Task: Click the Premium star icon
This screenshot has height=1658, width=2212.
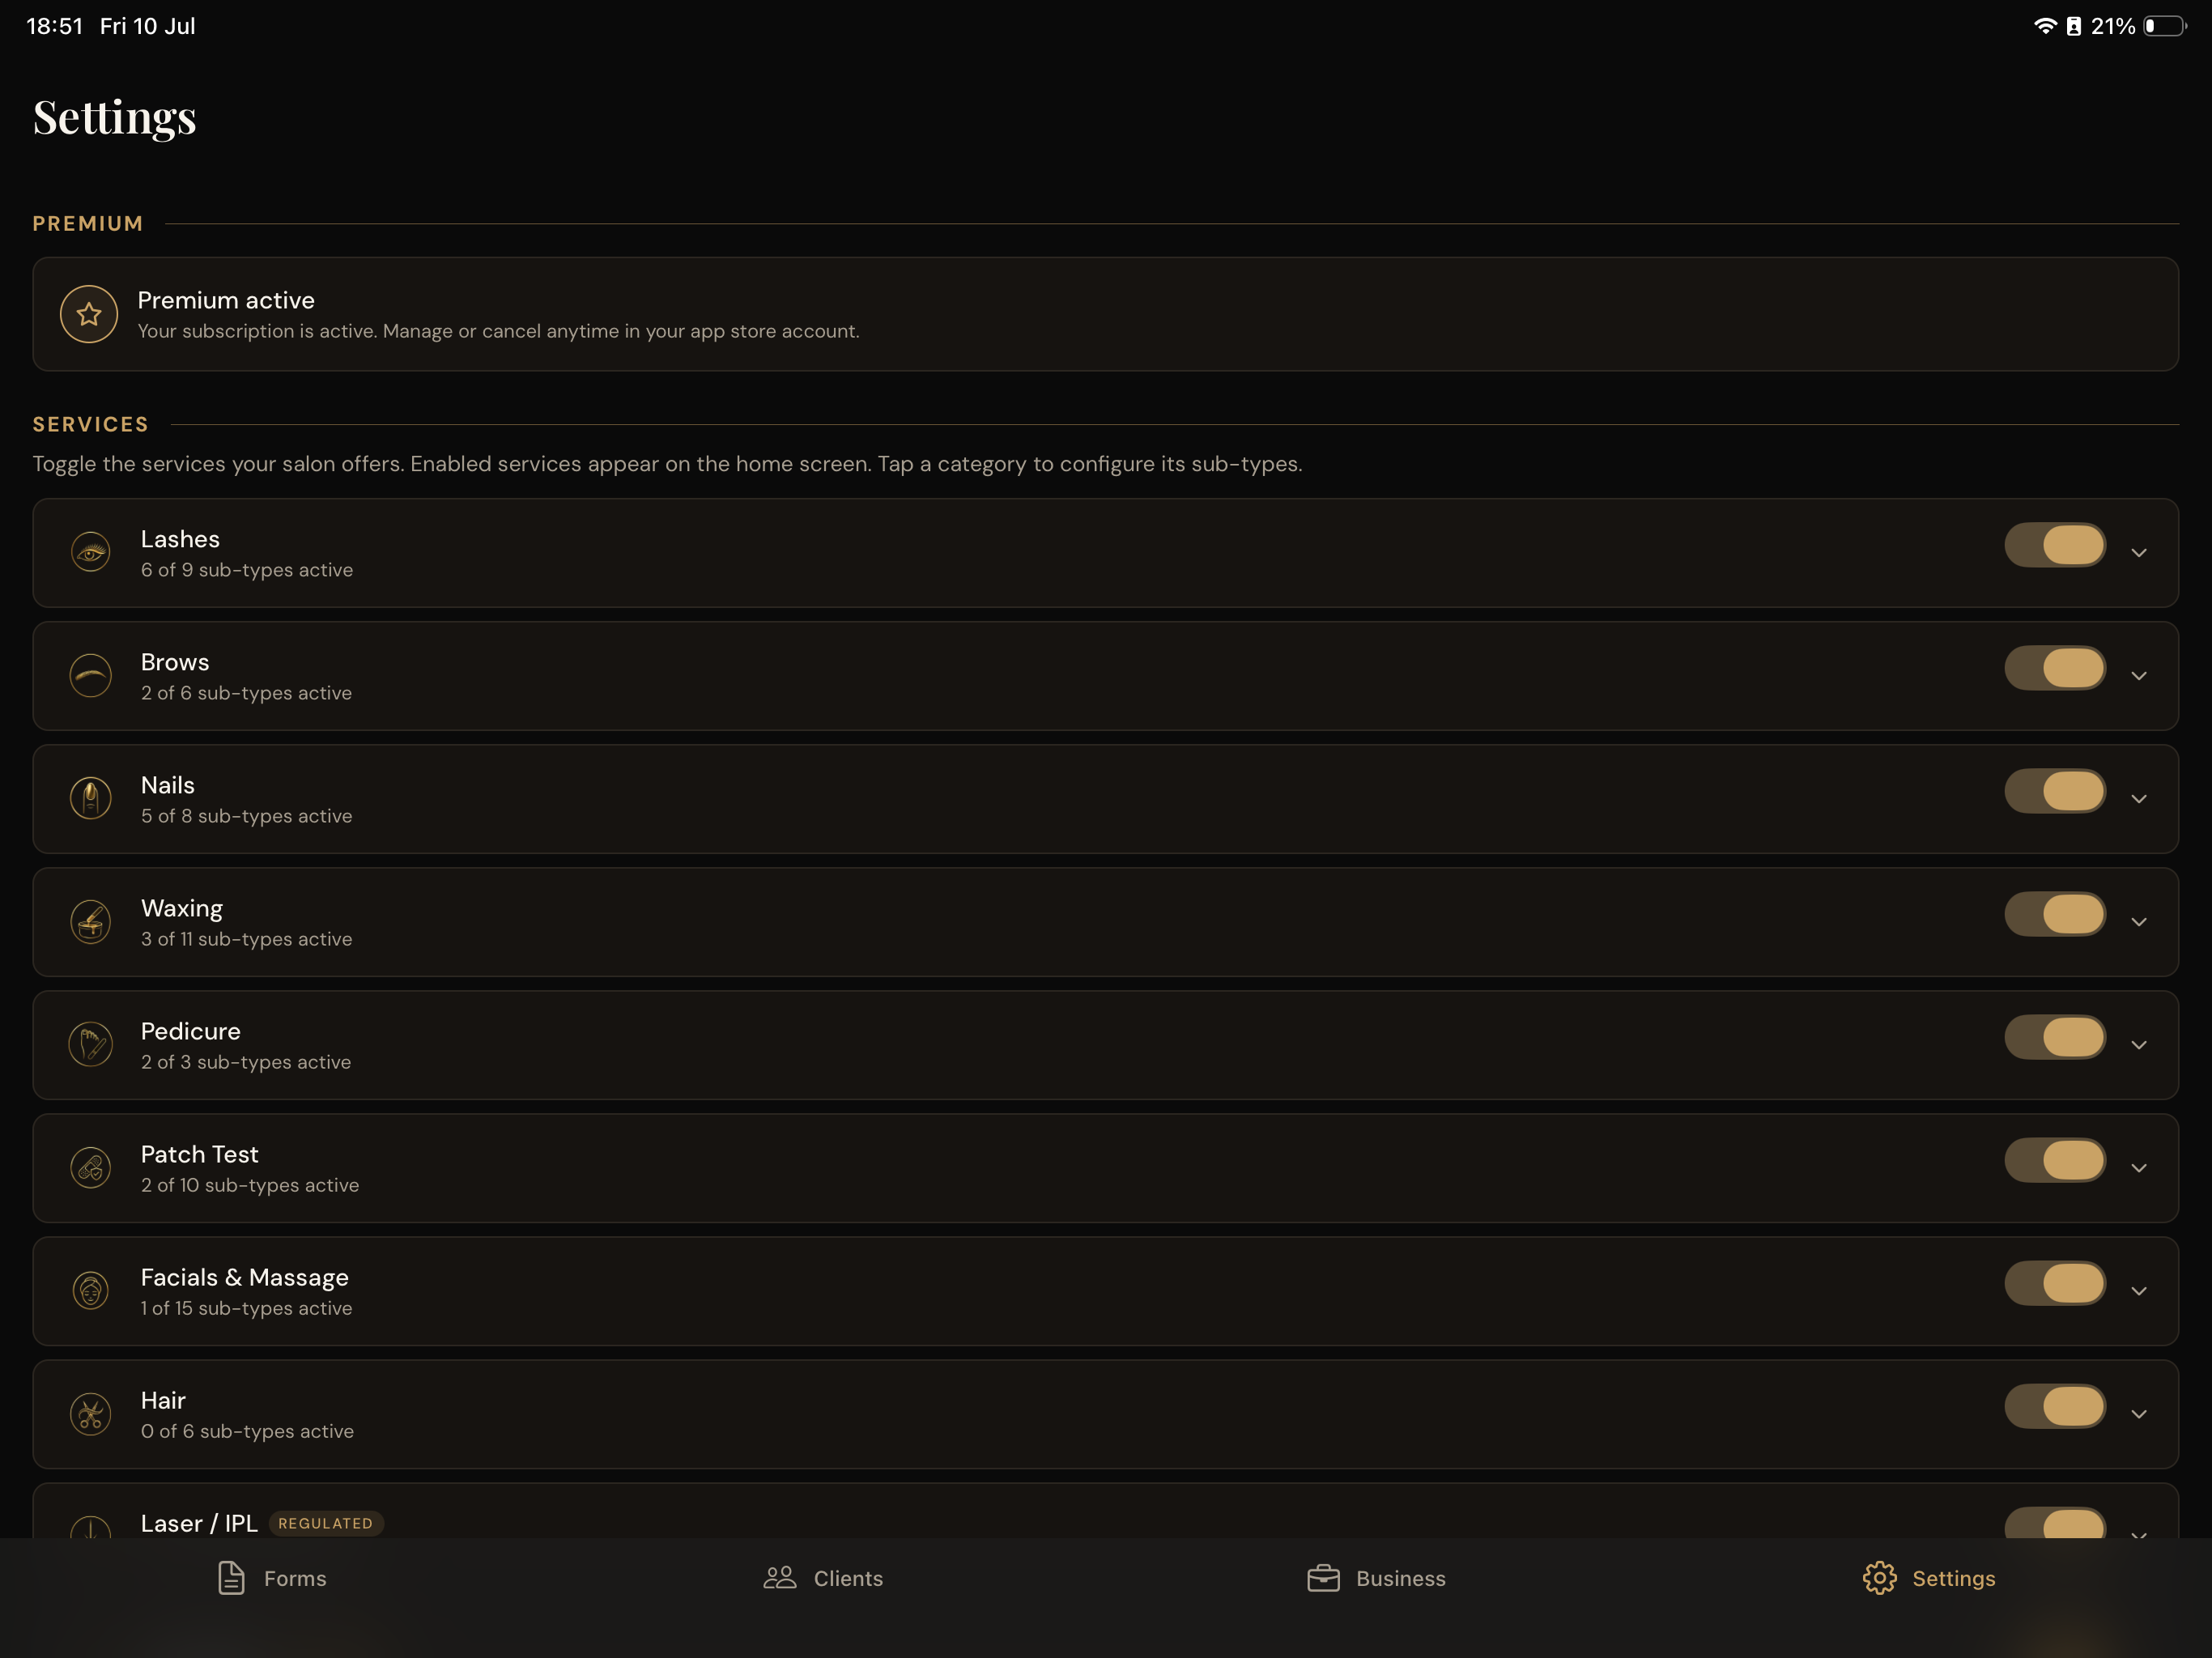Action: coord(89,314)
